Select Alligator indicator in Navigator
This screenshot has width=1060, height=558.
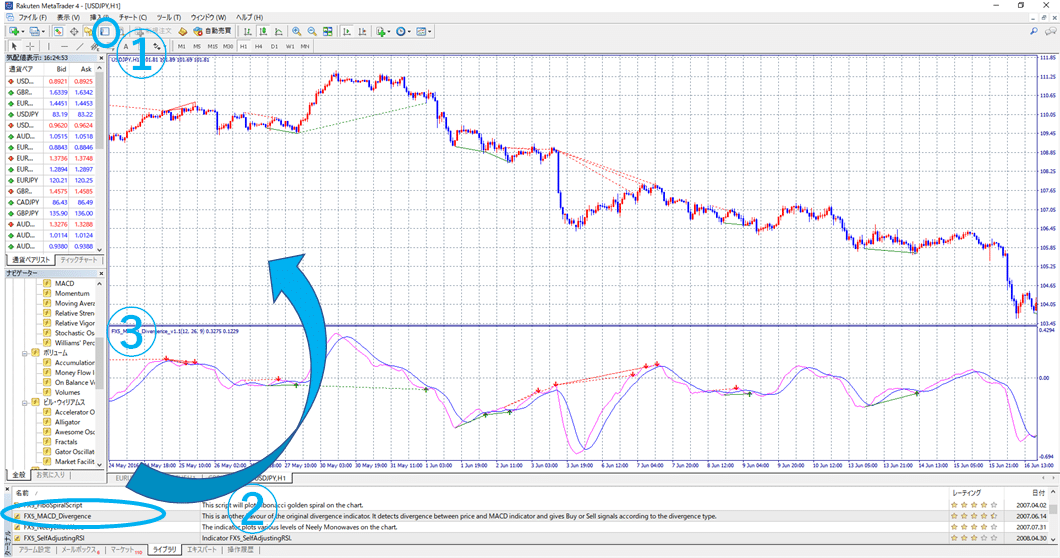pos(68,422)
